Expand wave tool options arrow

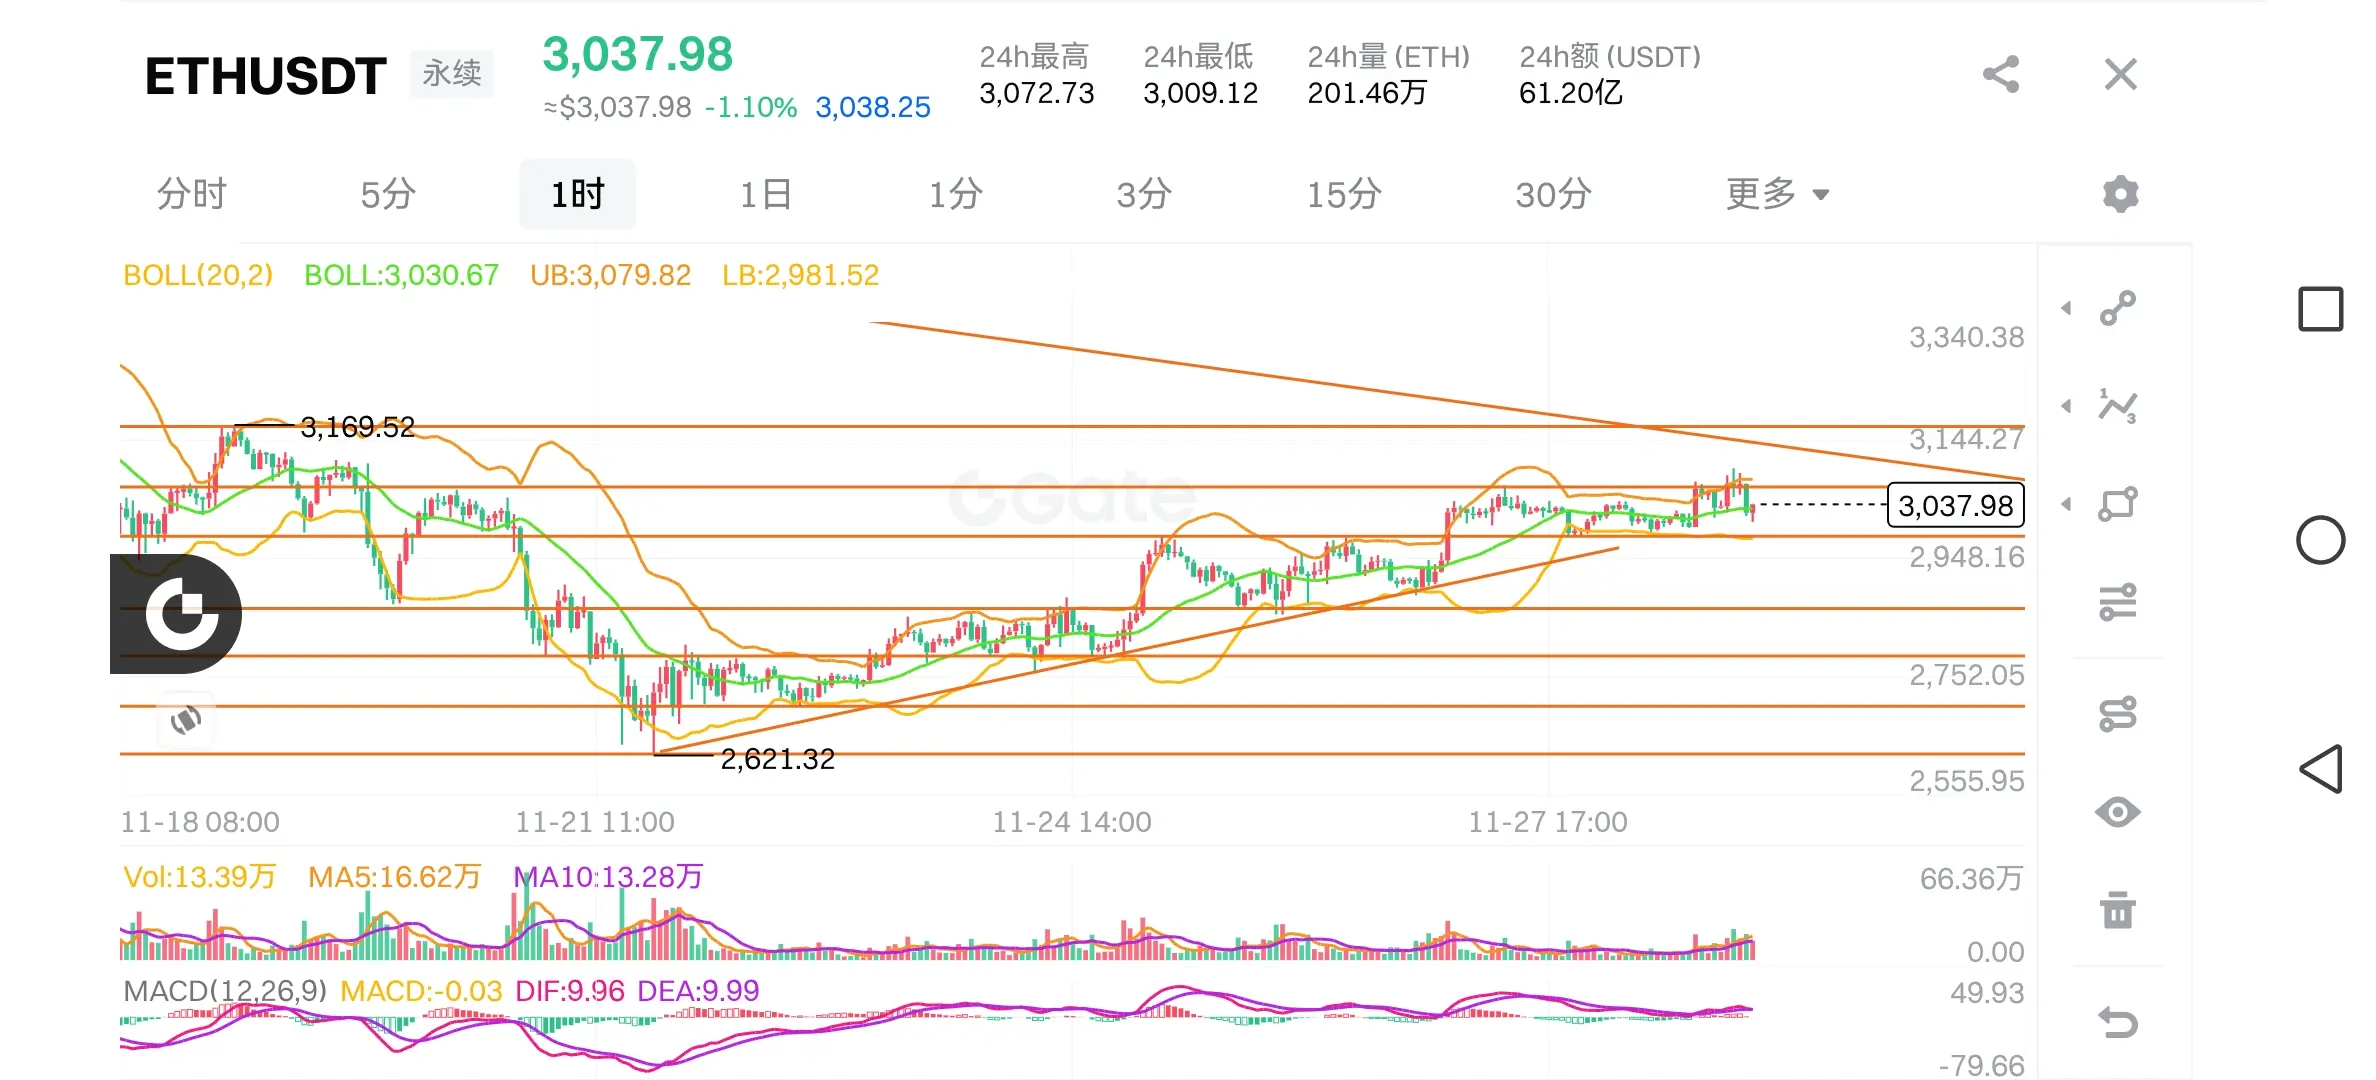2066,406
